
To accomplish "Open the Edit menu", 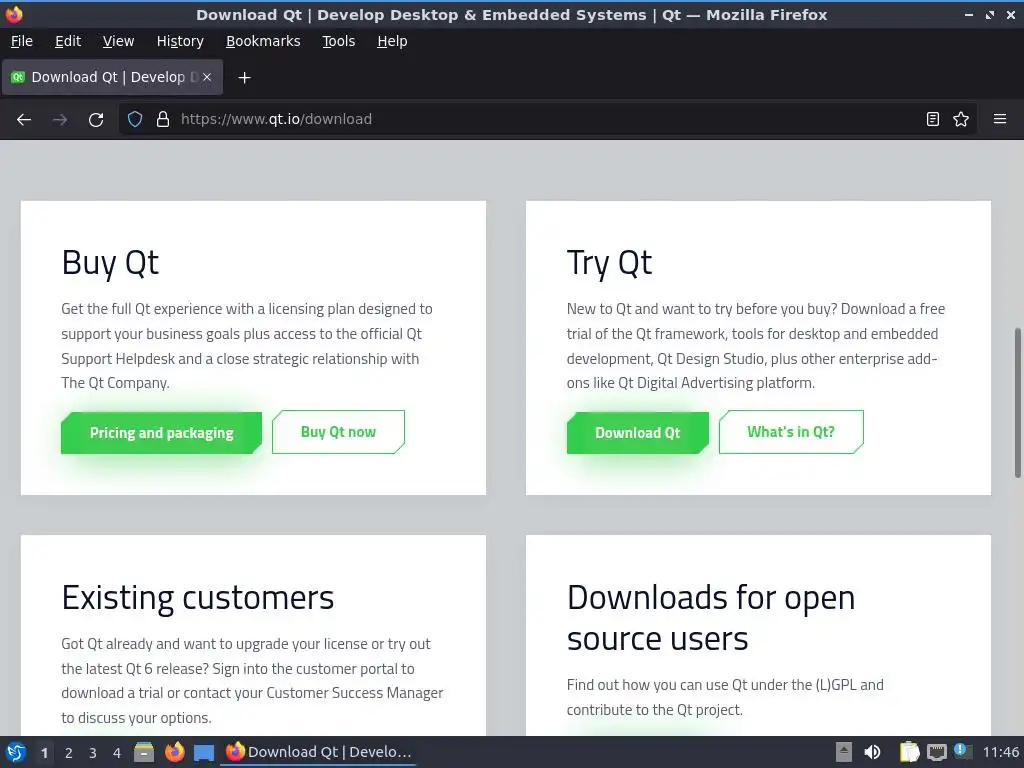I will (x=68, y=41).
